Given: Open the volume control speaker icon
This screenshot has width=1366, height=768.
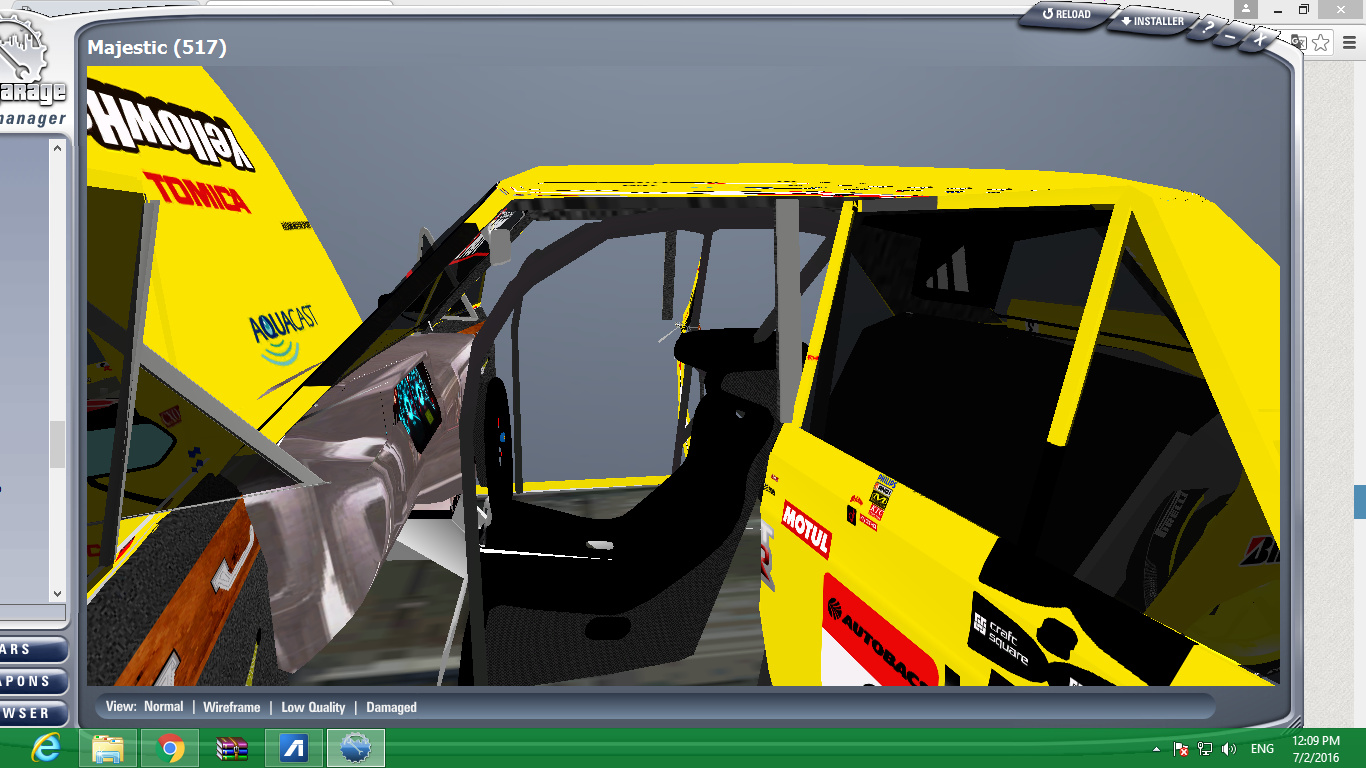Looking at the screenshot, I should pyautogui.click(x=1229, y=749).
